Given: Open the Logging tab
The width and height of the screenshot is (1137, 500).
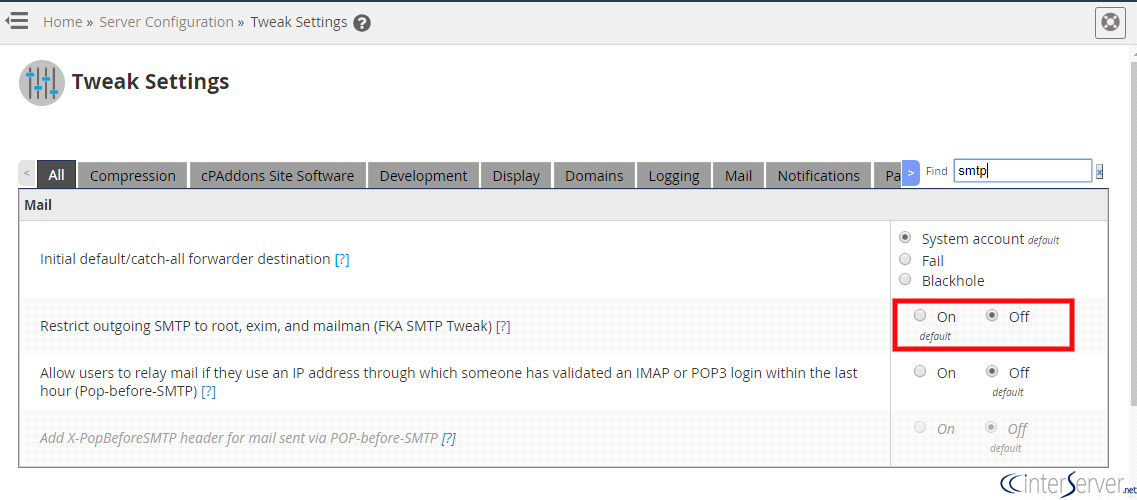Looking at the screenshot, I should pyautogui.click(x=674, y=175).
